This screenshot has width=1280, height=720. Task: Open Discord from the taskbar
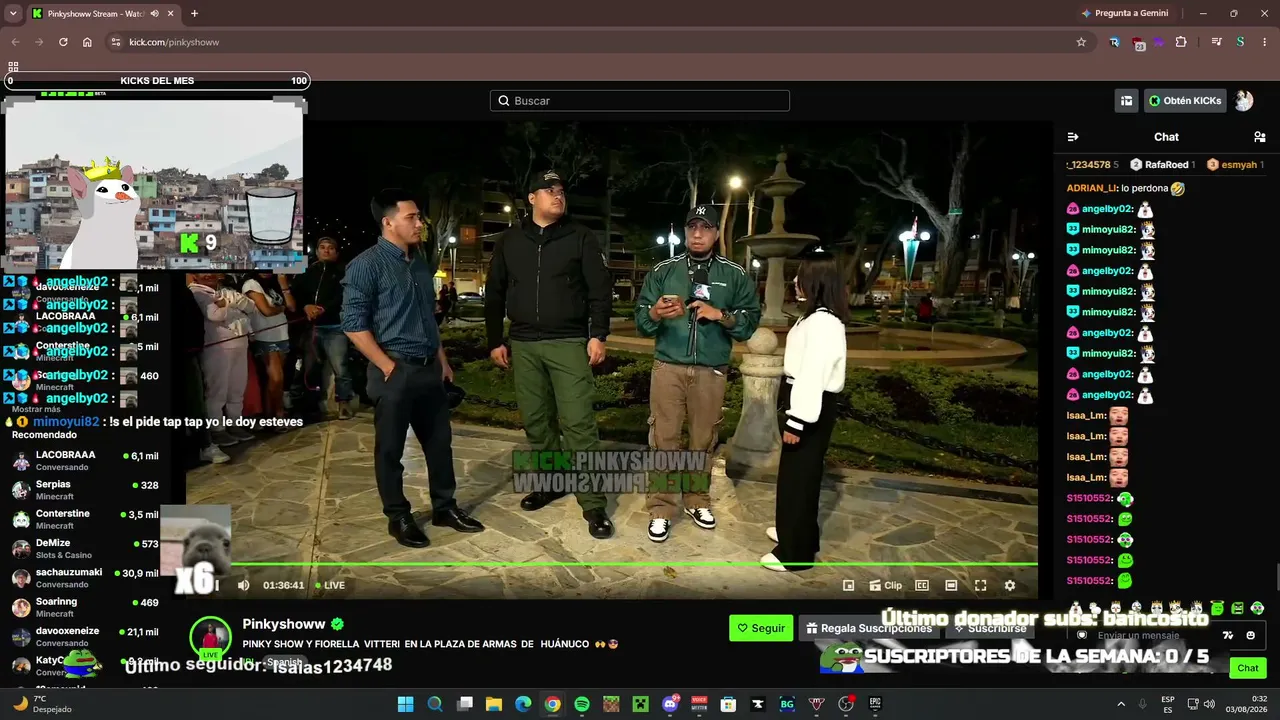tap(670, 704)
